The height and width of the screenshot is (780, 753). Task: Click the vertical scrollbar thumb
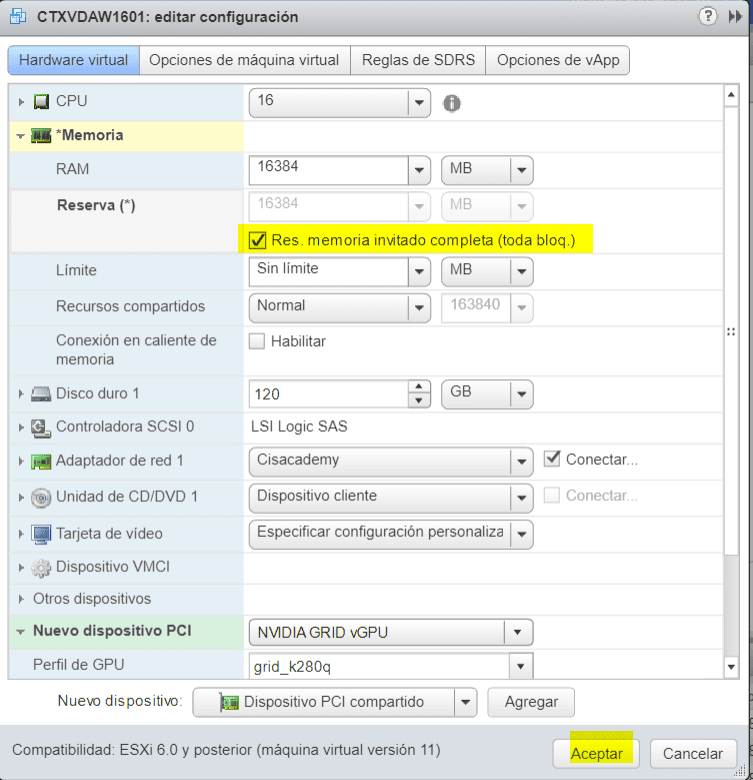[731, 330]
